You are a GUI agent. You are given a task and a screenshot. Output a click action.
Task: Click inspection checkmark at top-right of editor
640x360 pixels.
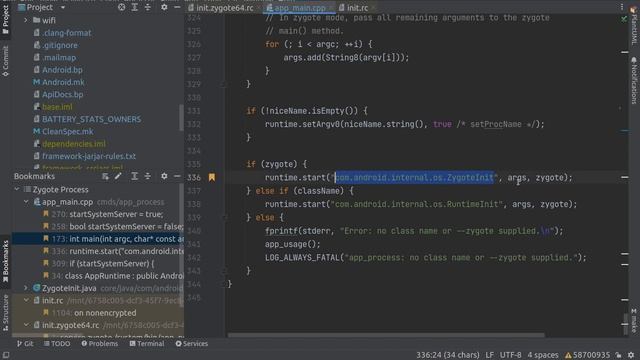[624, 18]
